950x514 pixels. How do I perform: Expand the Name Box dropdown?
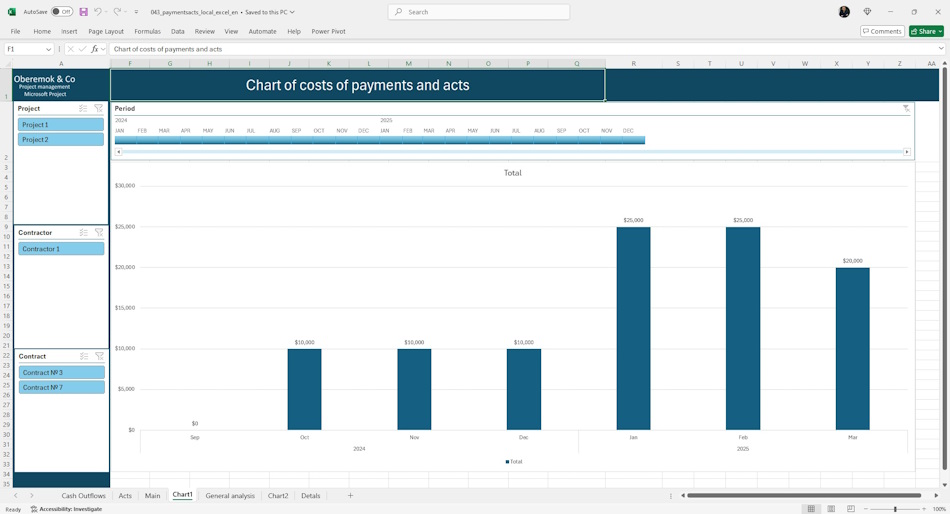click(x=48, y=49)
